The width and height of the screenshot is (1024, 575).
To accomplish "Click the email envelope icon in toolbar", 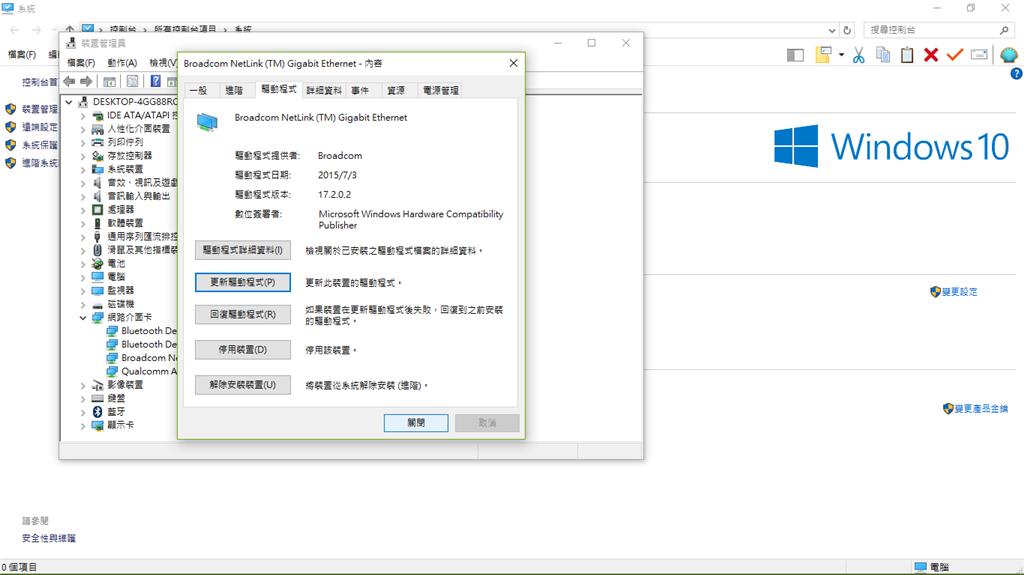I will tap(979, 56).
